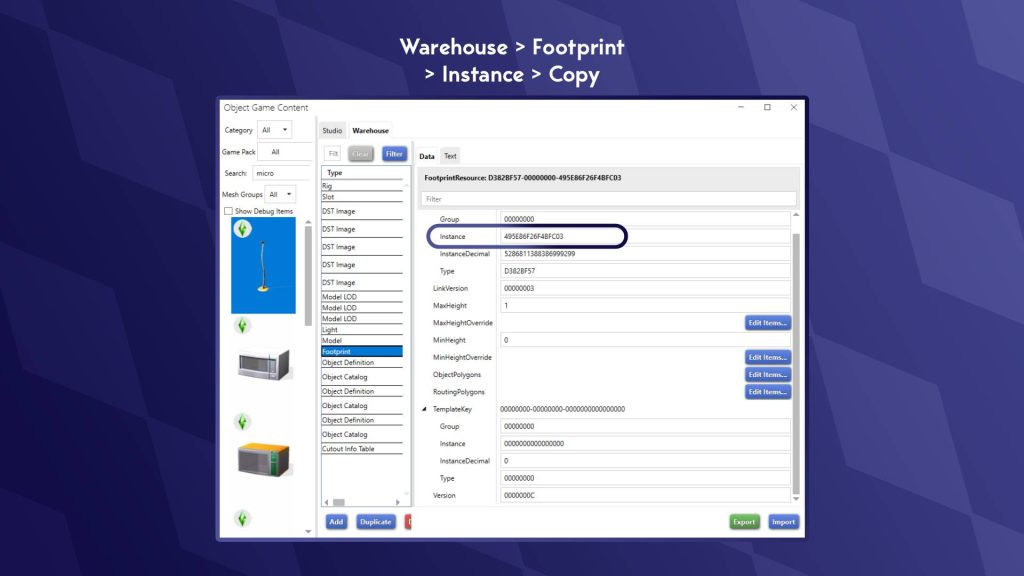
Task: Switch to the Text tab
Action: pos(450,156)
